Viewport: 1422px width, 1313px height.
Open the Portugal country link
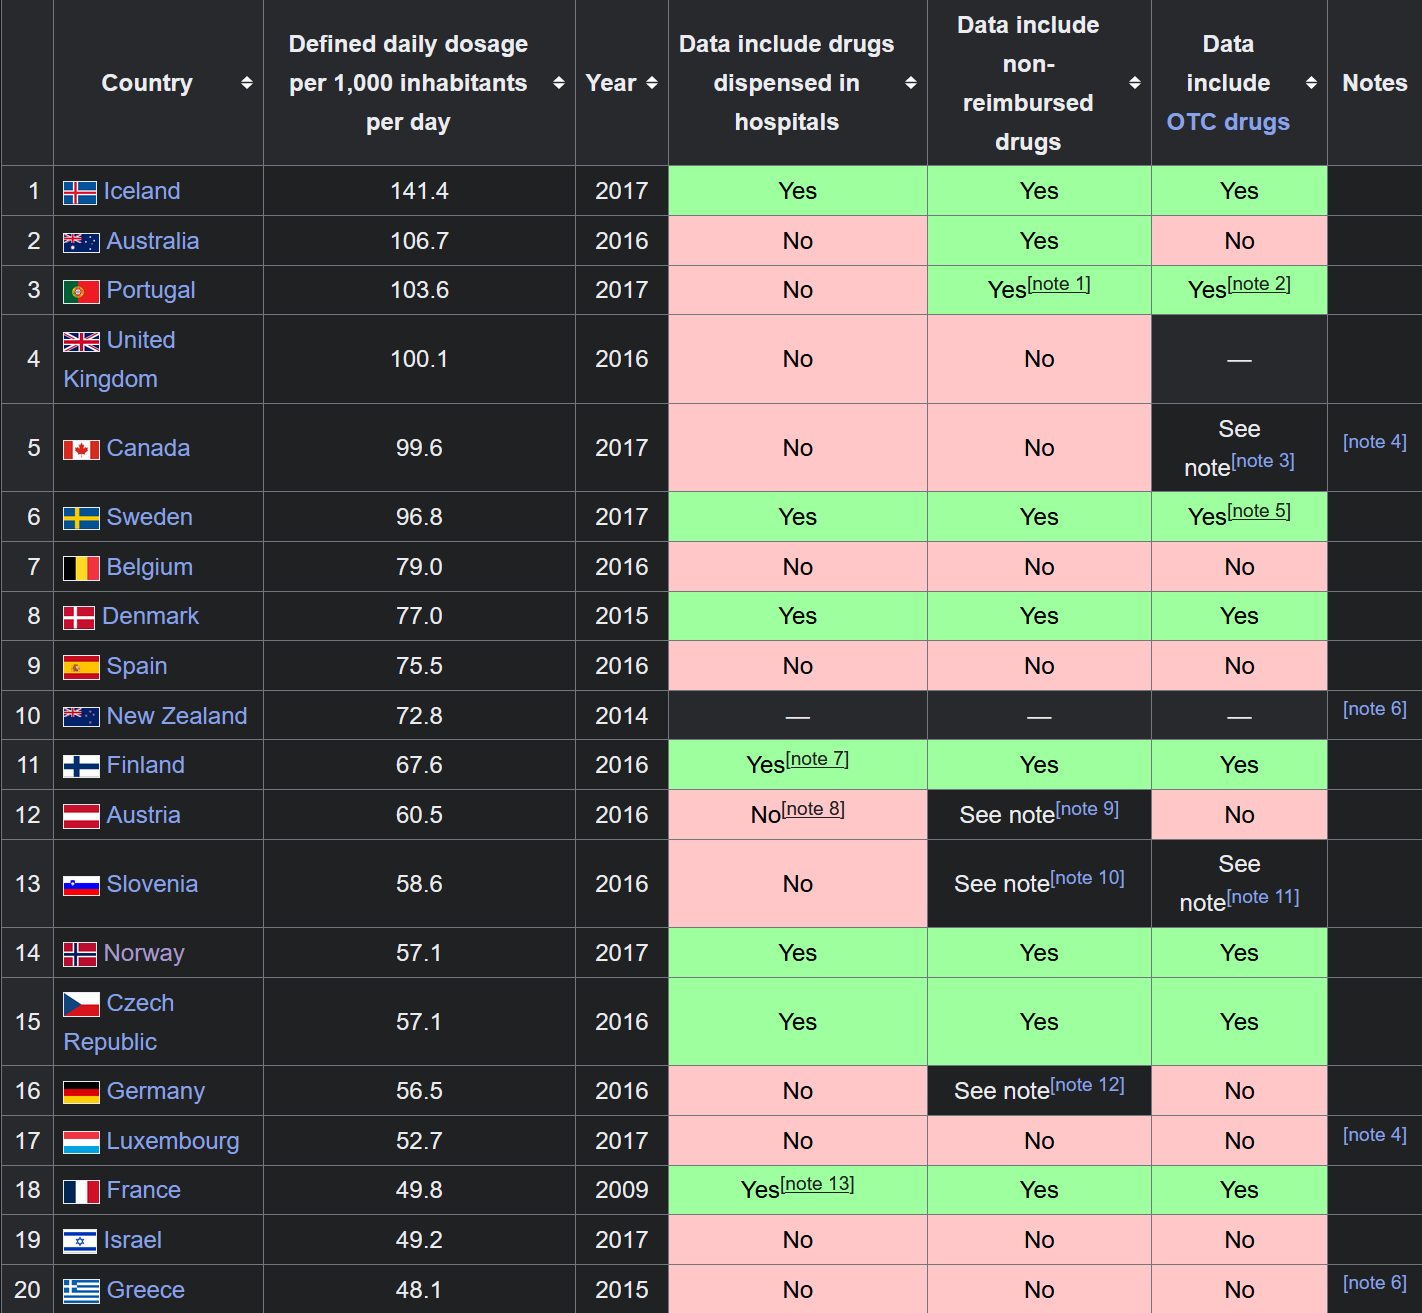(151, 290)
